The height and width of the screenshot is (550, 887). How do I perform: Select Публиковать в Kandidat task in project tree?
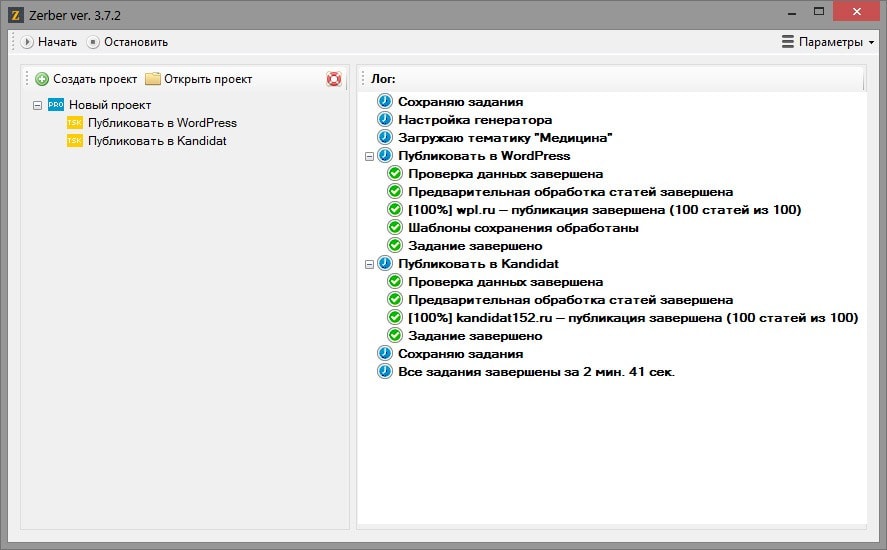tap(157, 141)
